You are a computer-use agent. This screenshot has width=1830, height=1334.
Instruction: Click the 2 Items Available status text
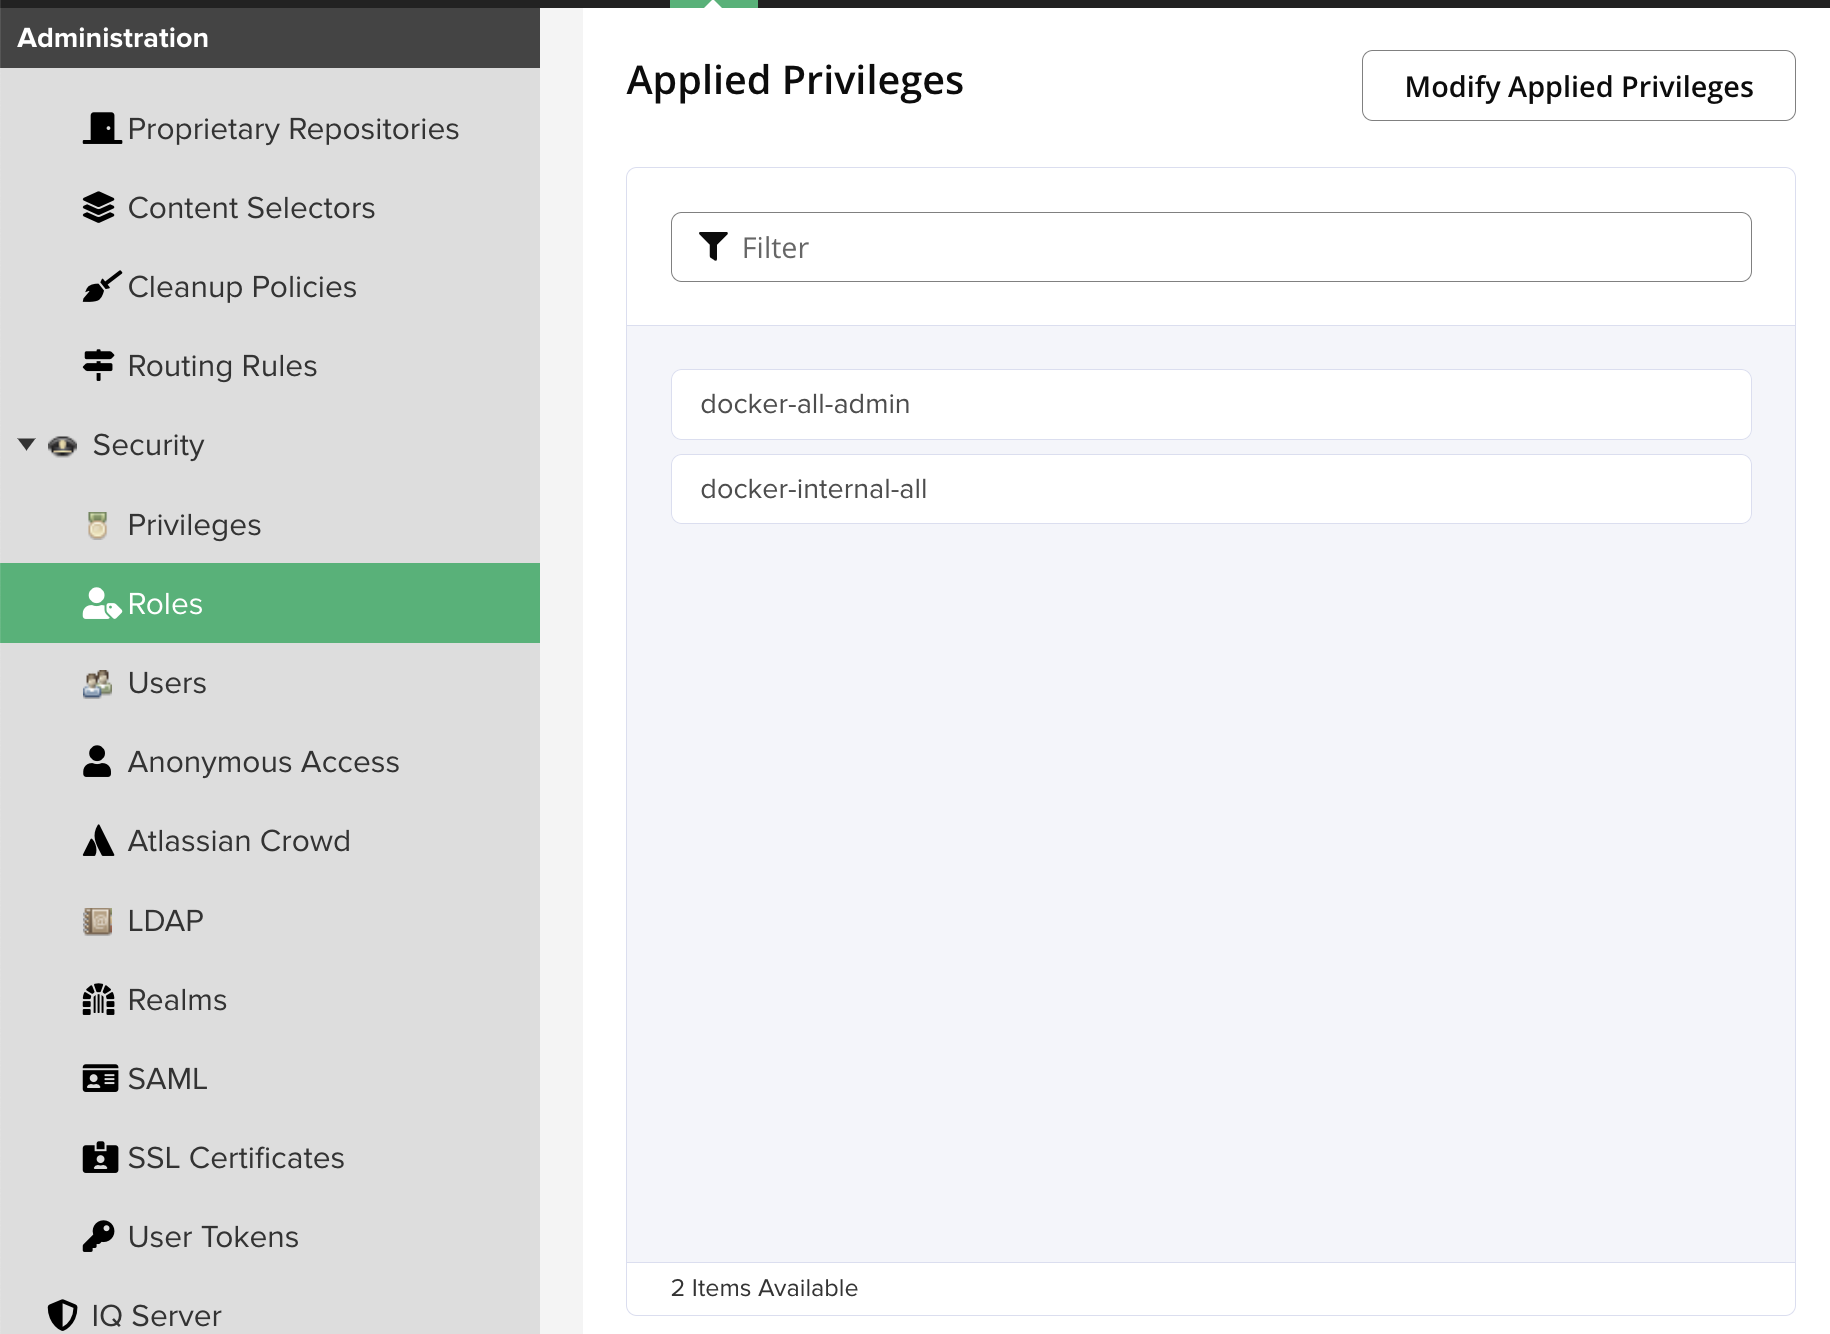[x=764, y=1288]
